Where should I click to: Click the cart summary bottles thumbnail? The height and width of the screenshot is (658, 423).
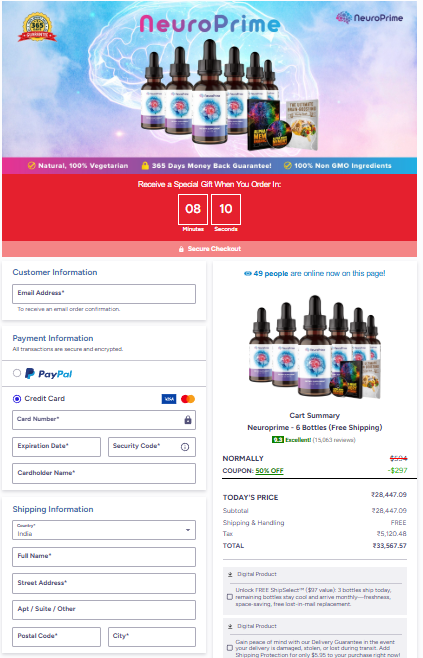[315, 346]
